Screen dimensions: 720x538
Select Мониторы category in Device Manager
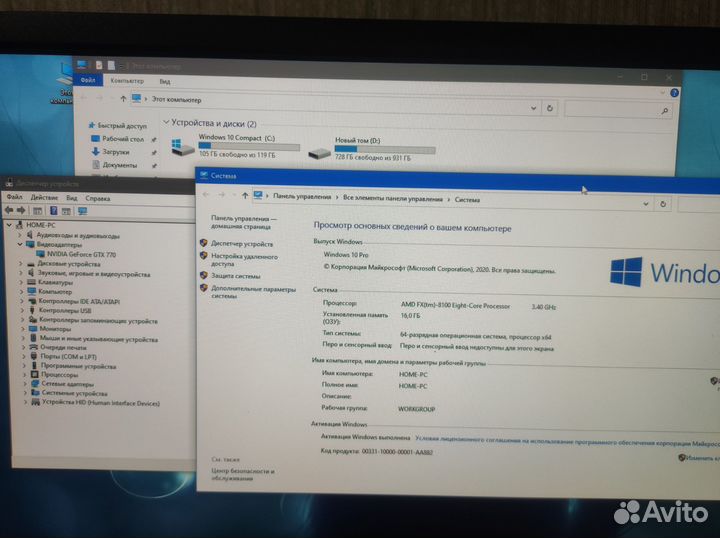[x=50, y=329]
